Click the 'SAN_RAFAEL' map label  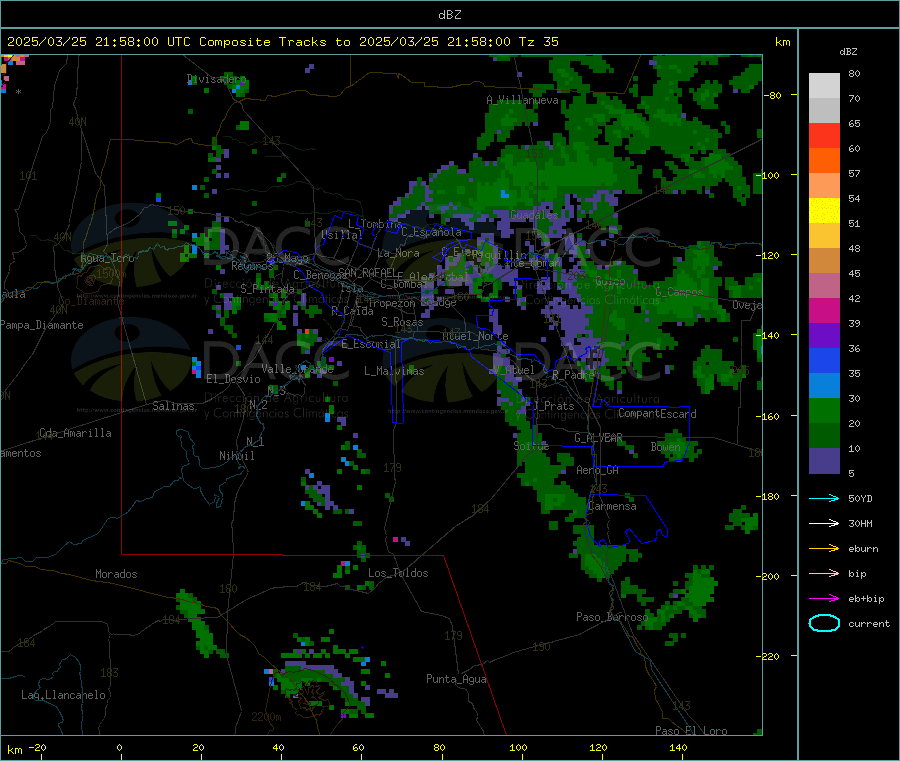pyautogui.click(x=367, y=273)
